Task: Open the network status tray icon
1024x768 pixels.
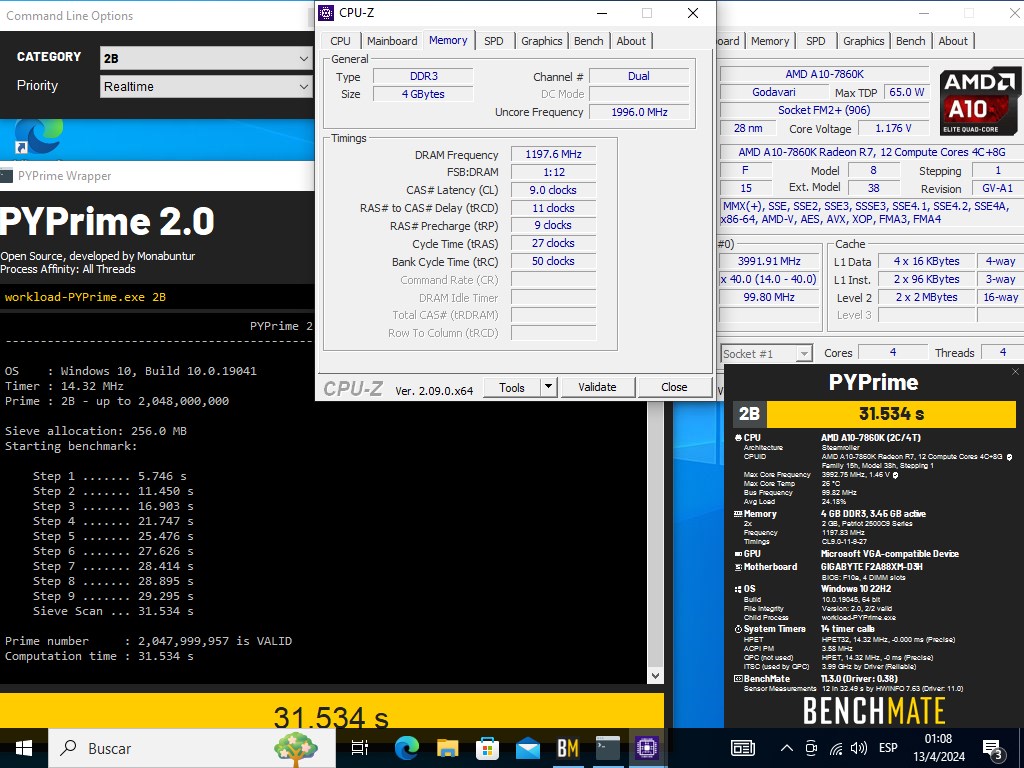Action: (x=835, y=748)
